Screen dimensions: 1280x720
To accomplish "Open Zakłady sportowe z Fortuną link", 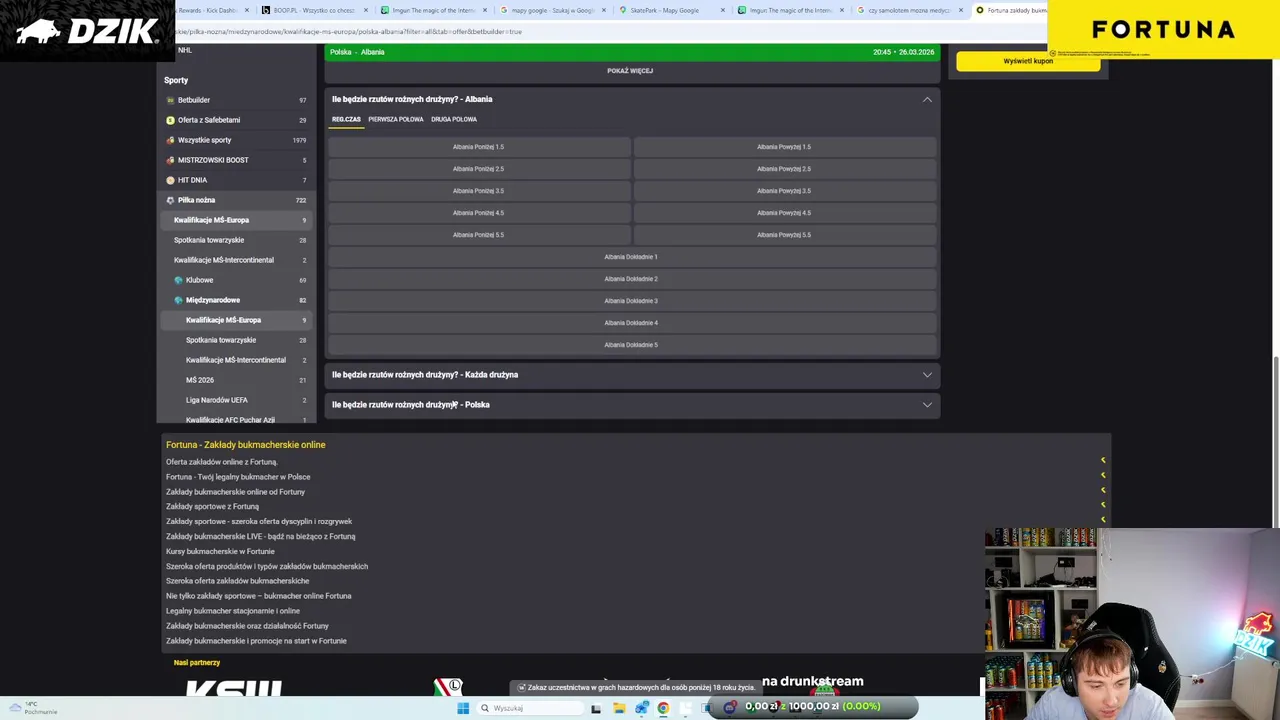I will (212, 506).
